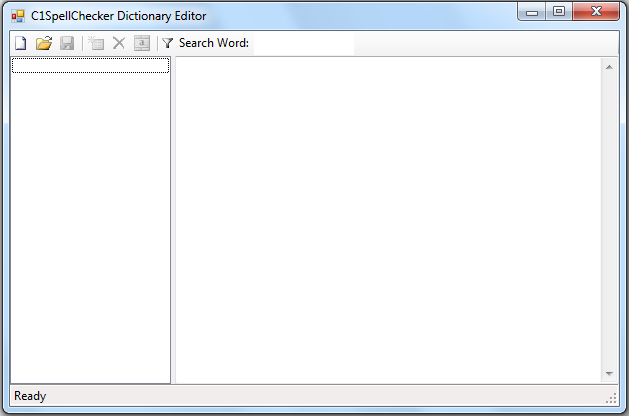This screenshot has height=416, width=629.
Task: Delete the selected word with the X icon
Action: tap(119, 44)
